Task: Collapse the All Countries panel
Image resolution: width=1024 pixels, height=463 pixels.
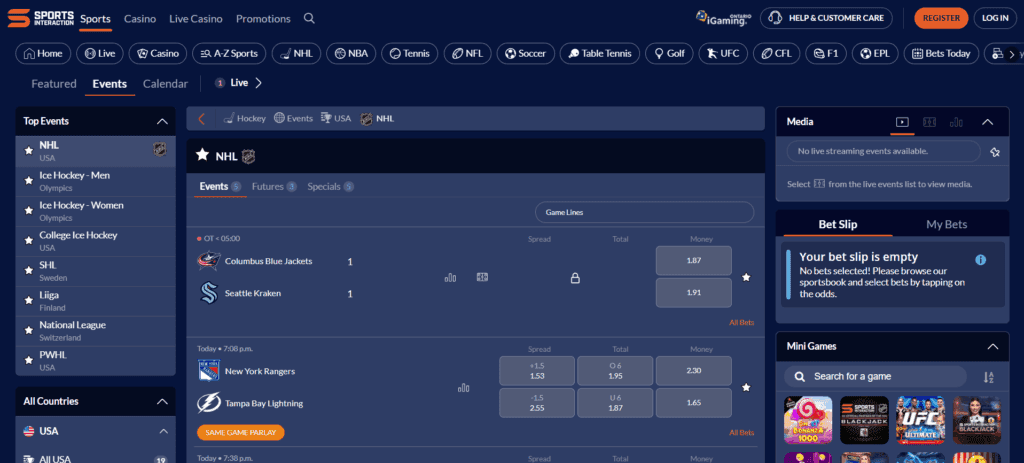Action: tap(163, 402)
